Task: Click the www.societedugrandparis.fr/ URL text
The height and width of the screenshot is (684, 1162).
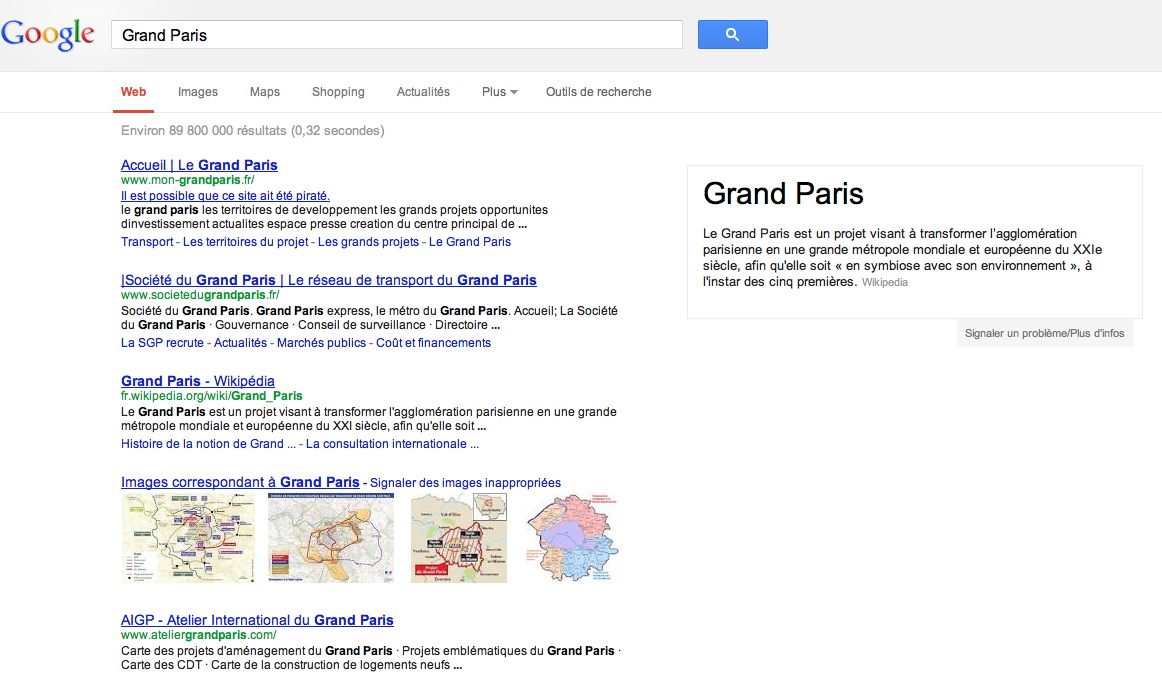Action: click(x=200, y=295)
